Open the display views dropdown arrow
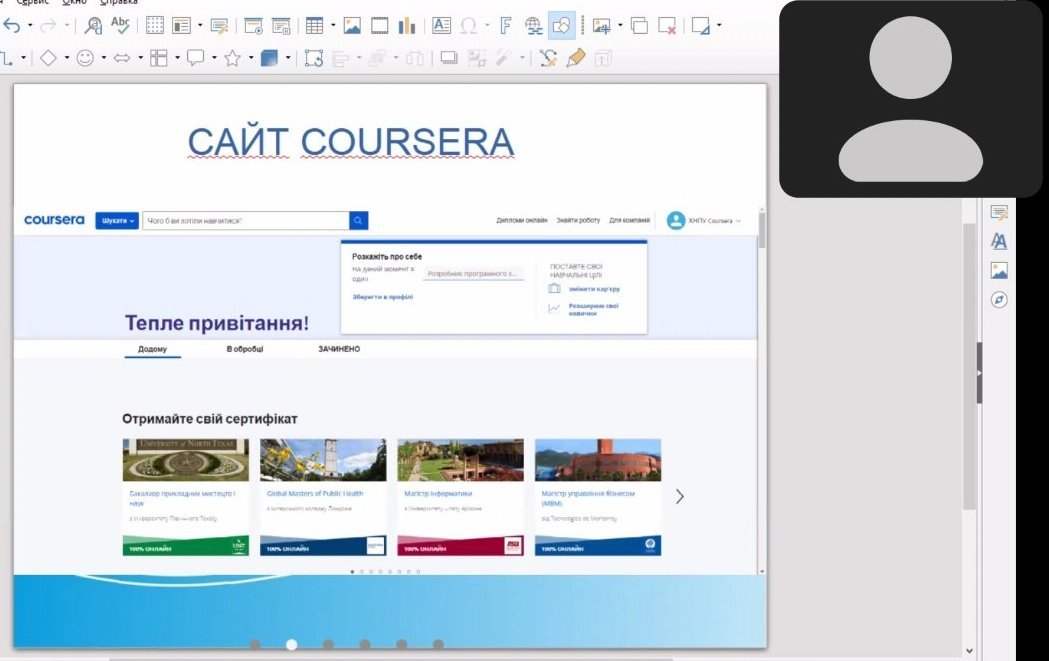This screenshot has height=661, width=1049. tap(200, 26)
